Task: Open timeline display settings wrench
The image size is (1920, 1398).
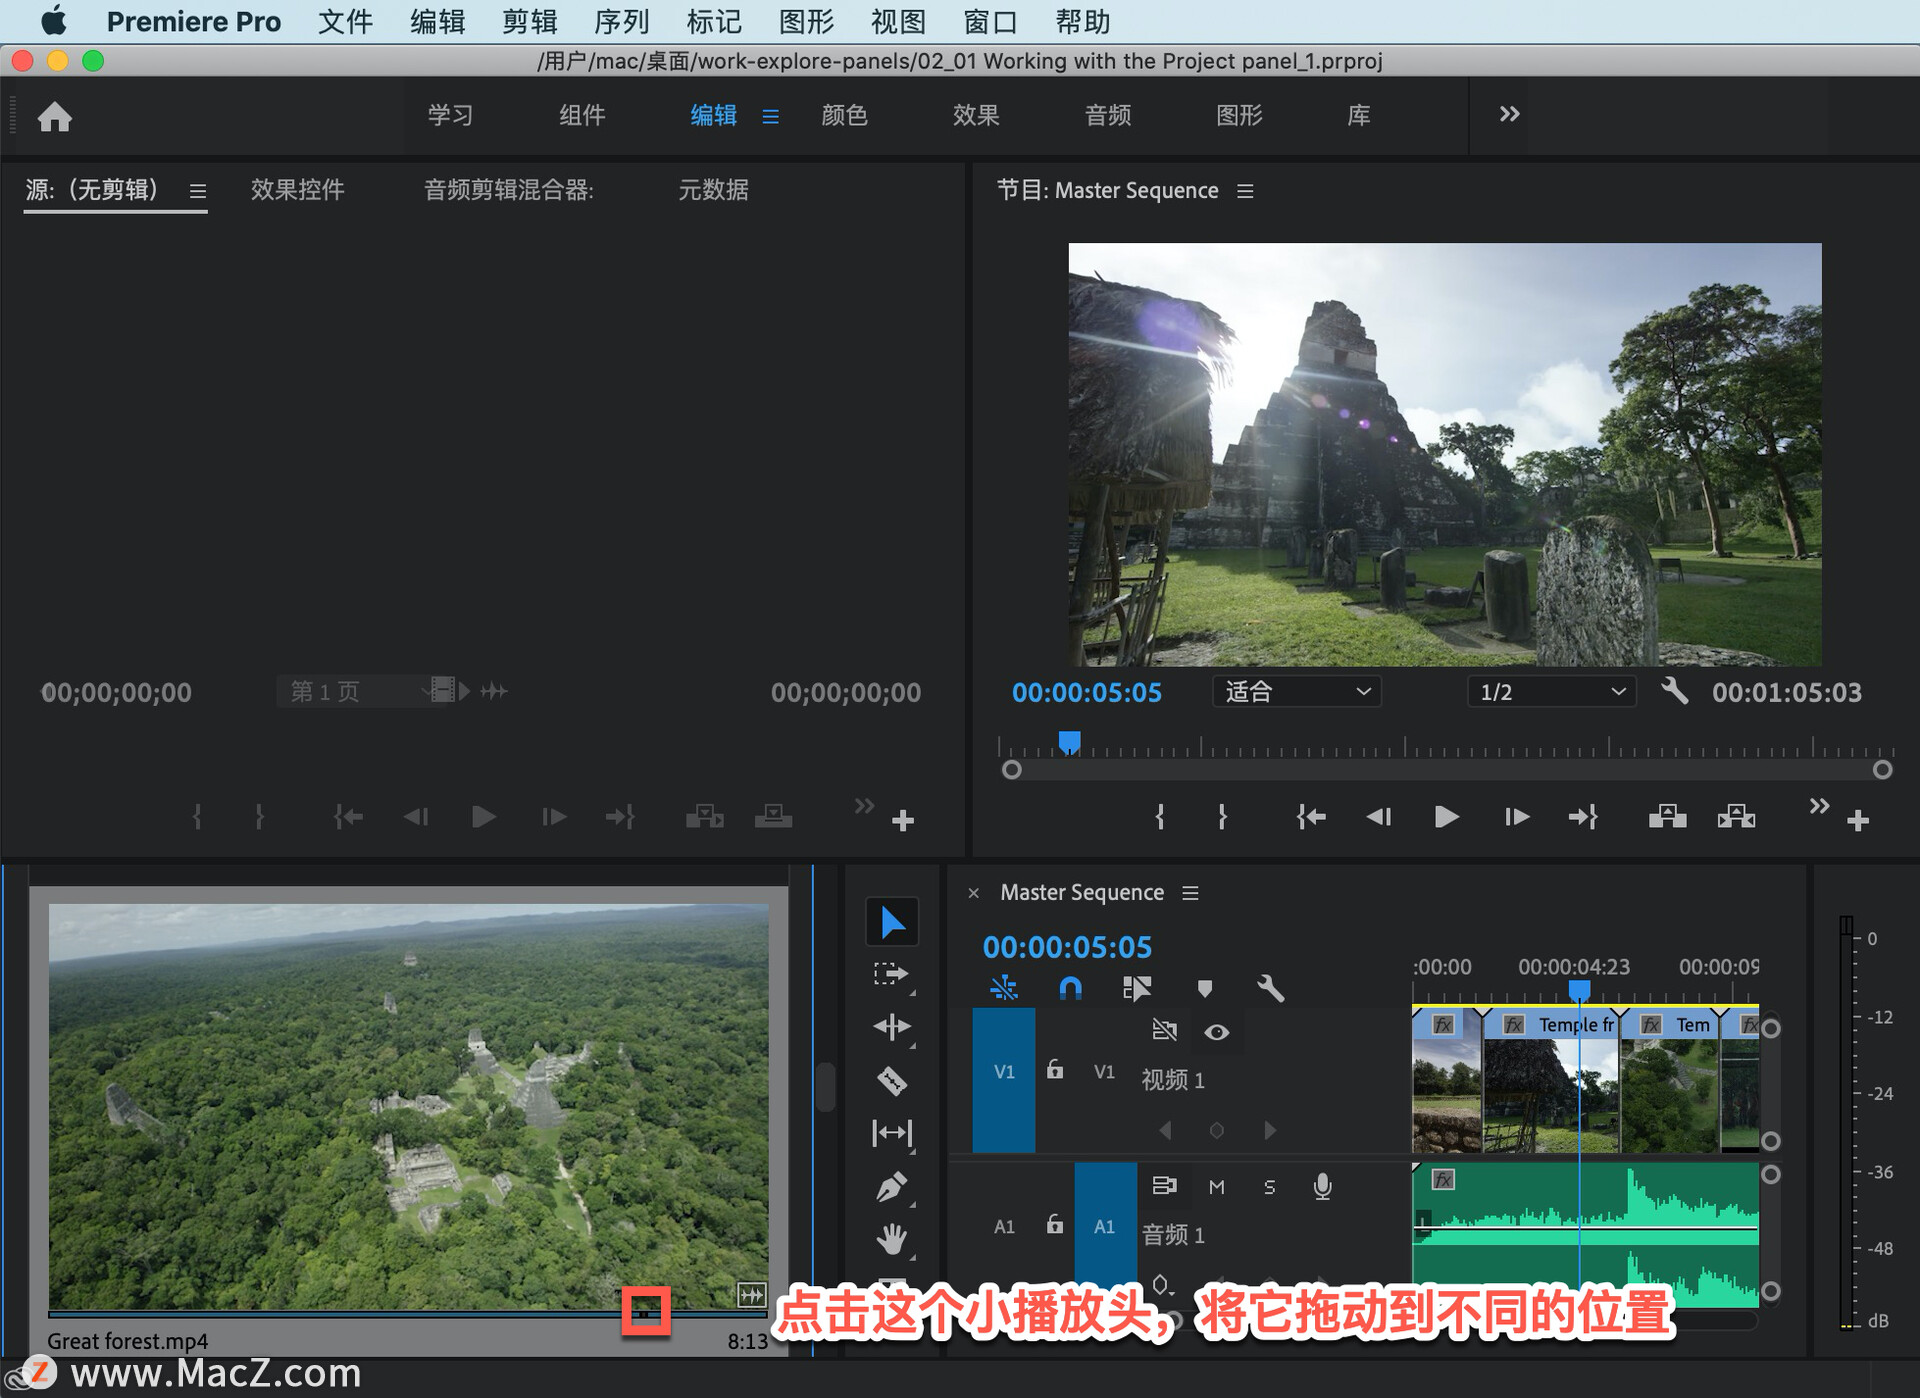Action: (1270, 988)
